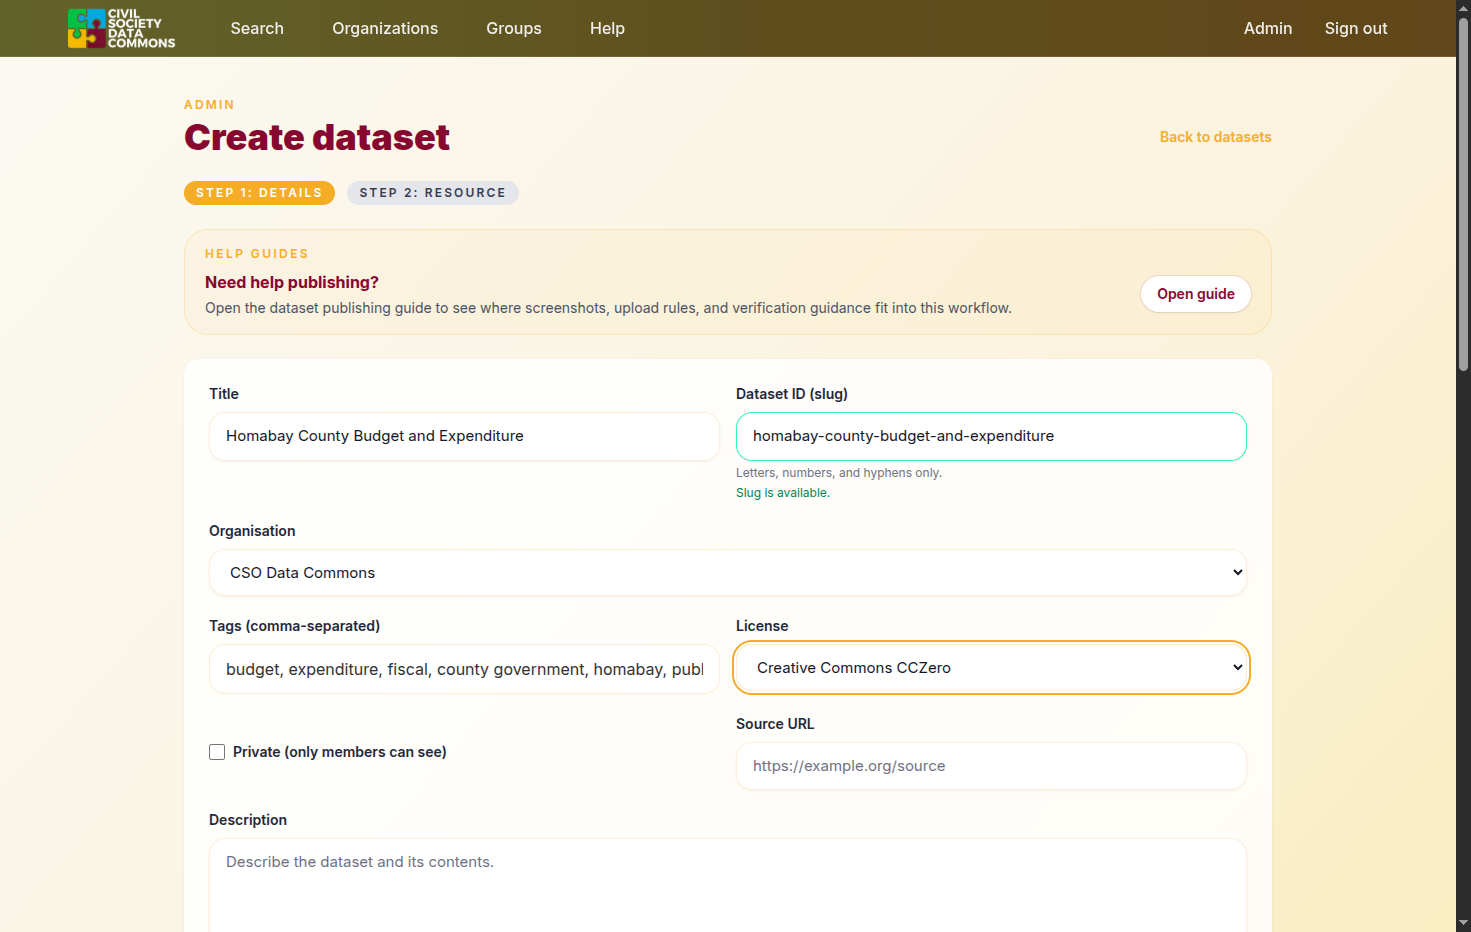This screenshot has height=932, width=1471.
Task: Click the 'Slug is available.' message
Action: pos(783,493)
